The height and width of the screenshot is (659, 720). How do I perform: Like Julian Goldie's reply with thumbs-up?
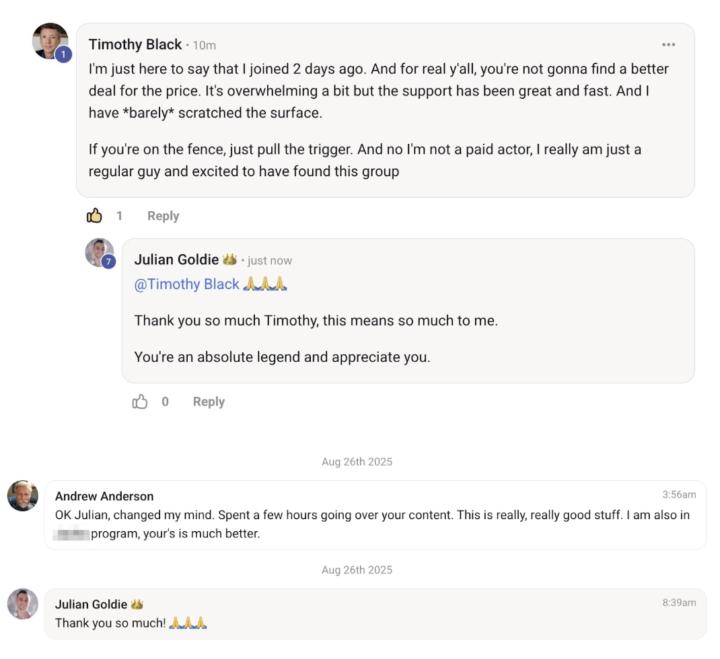point(140,401)
